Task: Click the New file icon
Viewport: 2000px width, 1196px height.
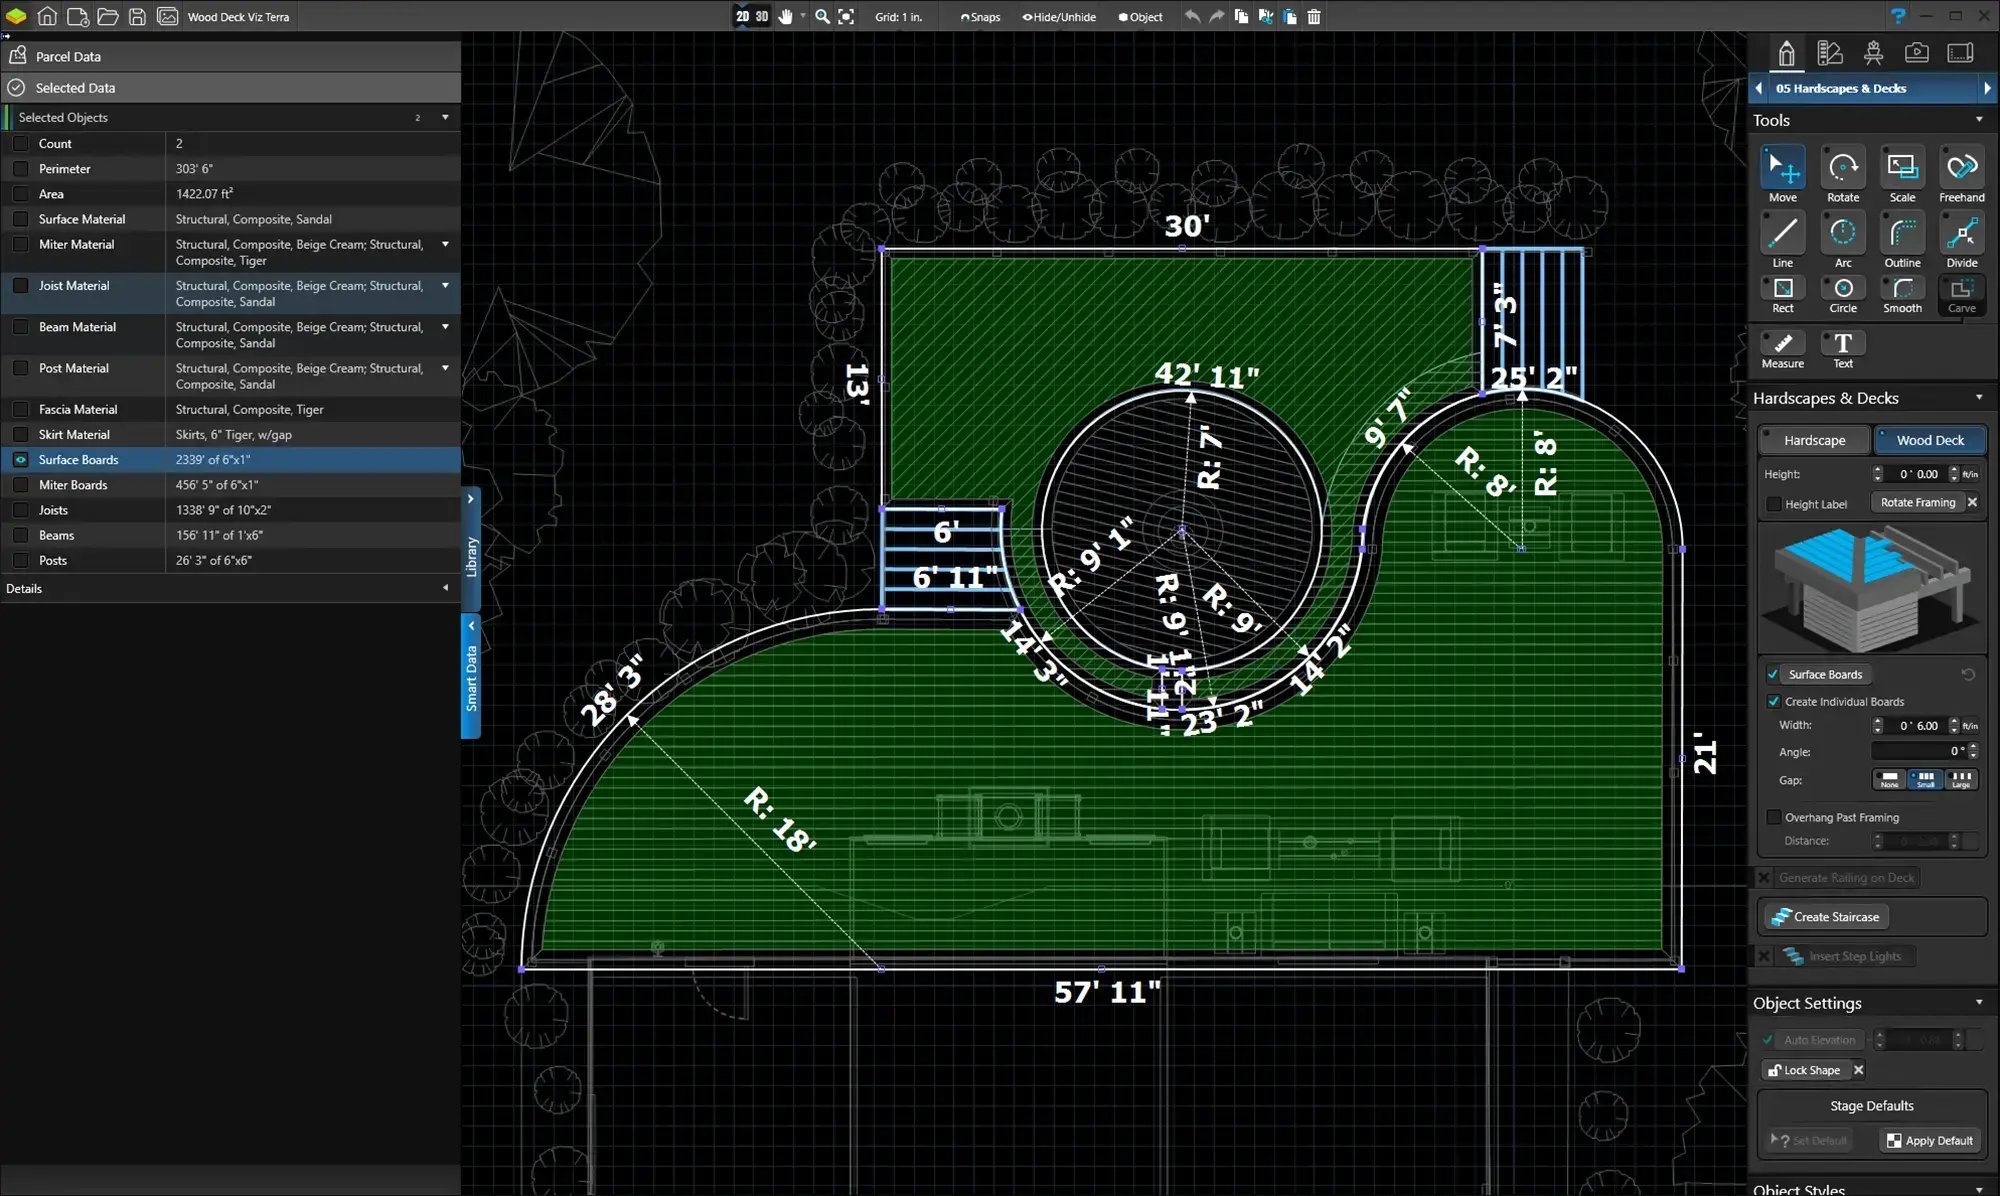Action: [x=77, y=16]
